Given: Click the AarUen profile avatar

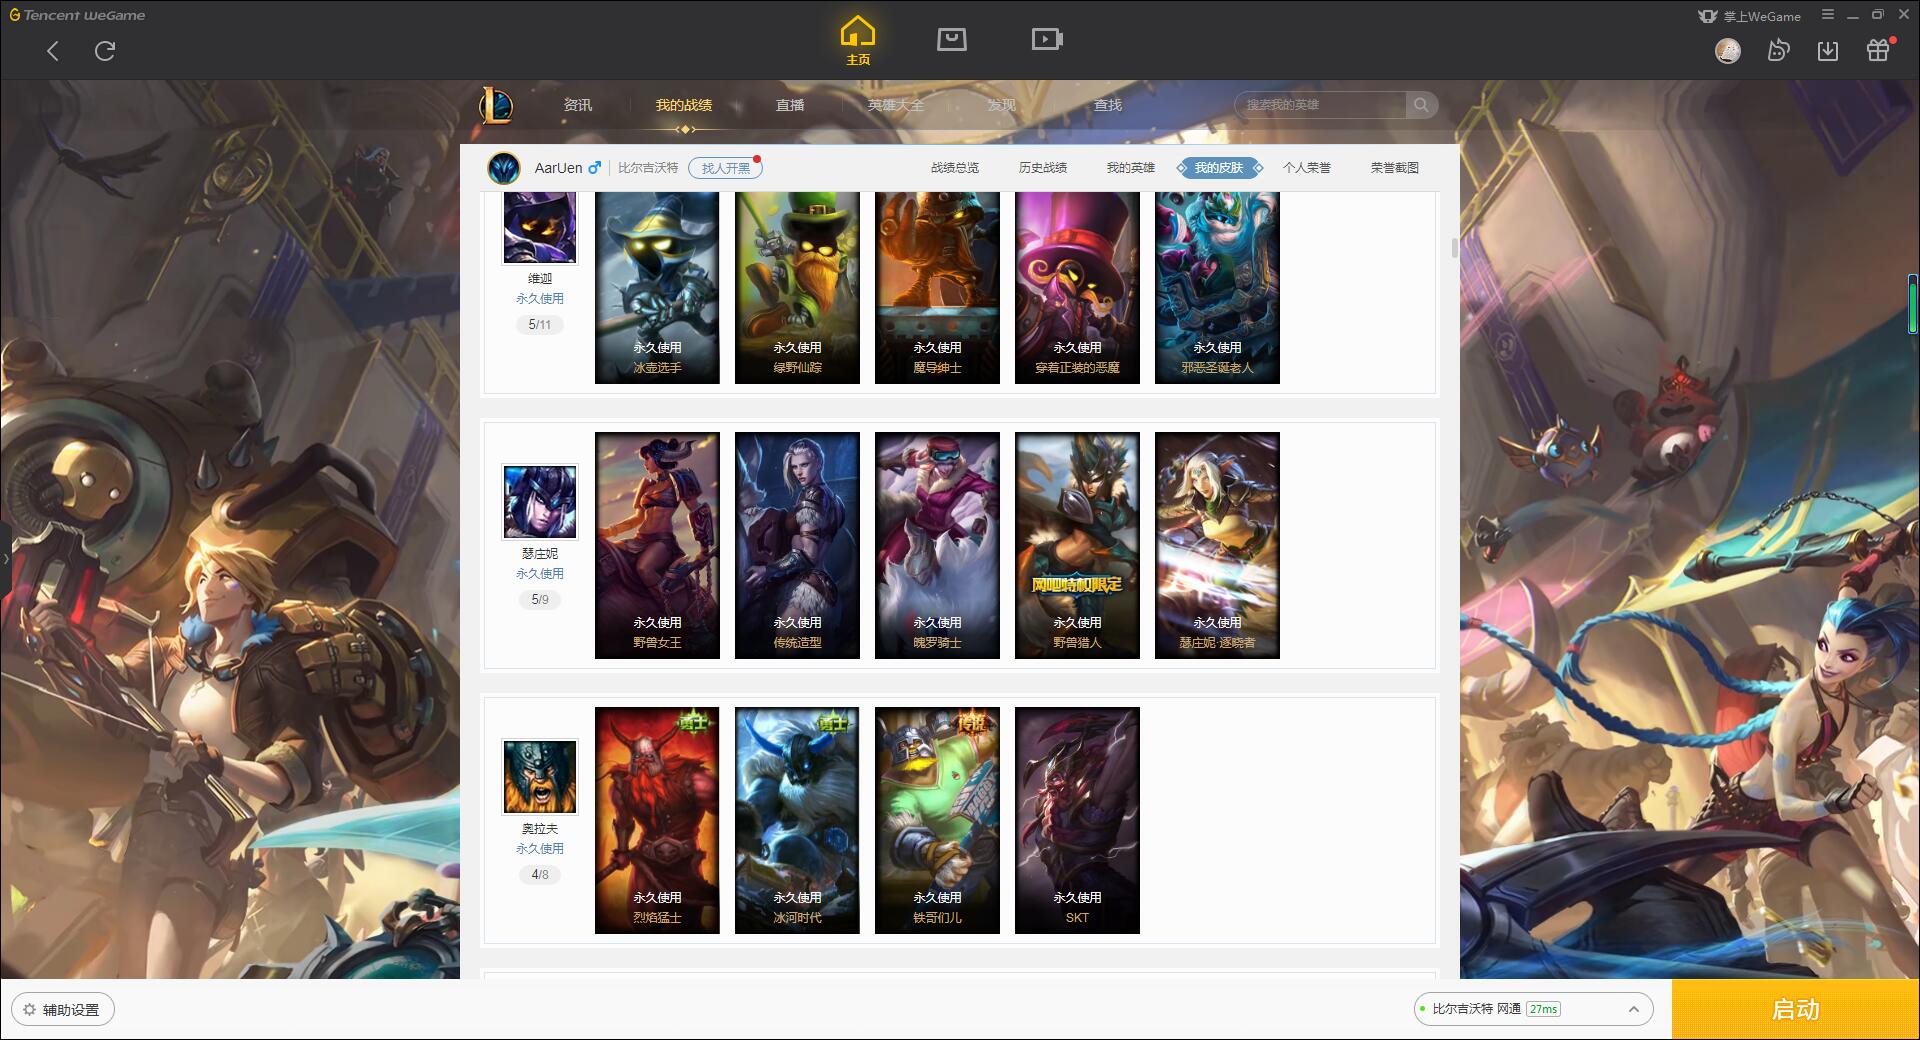Looking at the screenshot, I should [x=504, y=168].
